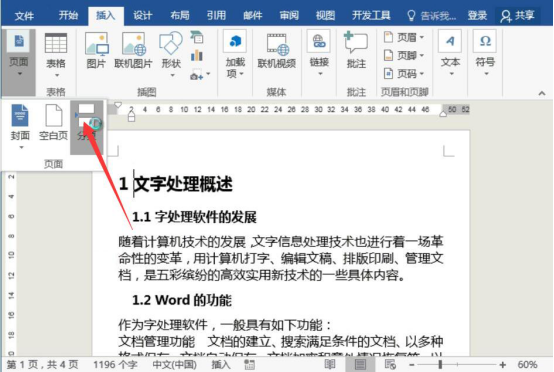Image resolution: width=554 pixels, height=372 pixels.
Task: Open the 文件 (File) menu tab
Action: 24,16
